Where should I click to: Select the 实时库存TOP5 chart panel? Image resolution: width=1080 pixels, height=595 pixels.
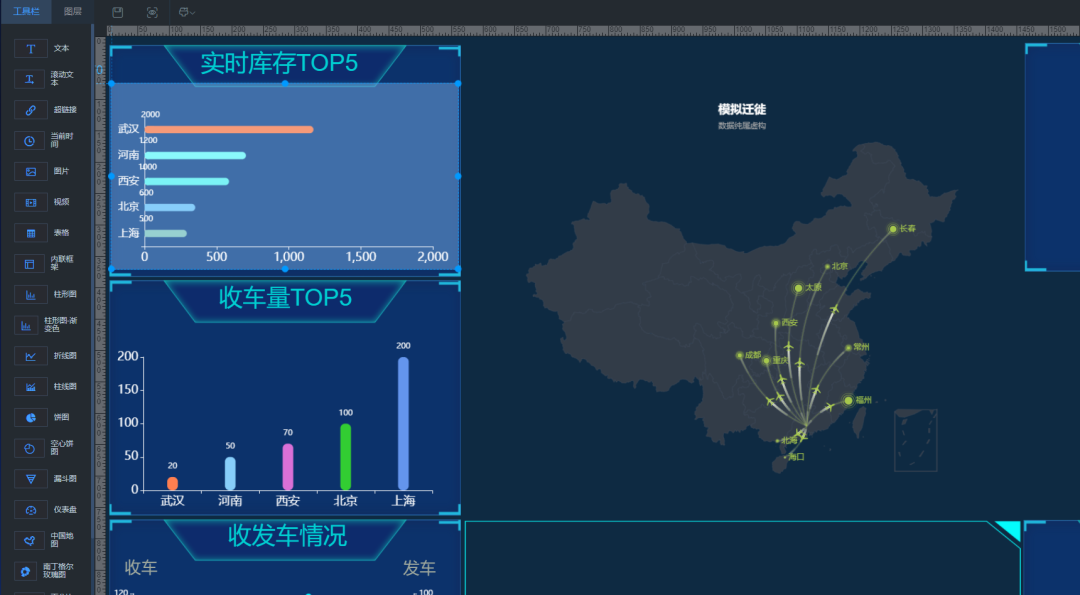[285, 160]
